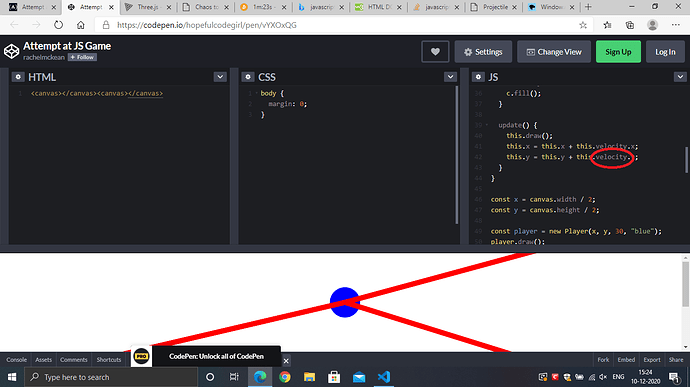Click the muted volume tray icon

click(x=603, y=377)
